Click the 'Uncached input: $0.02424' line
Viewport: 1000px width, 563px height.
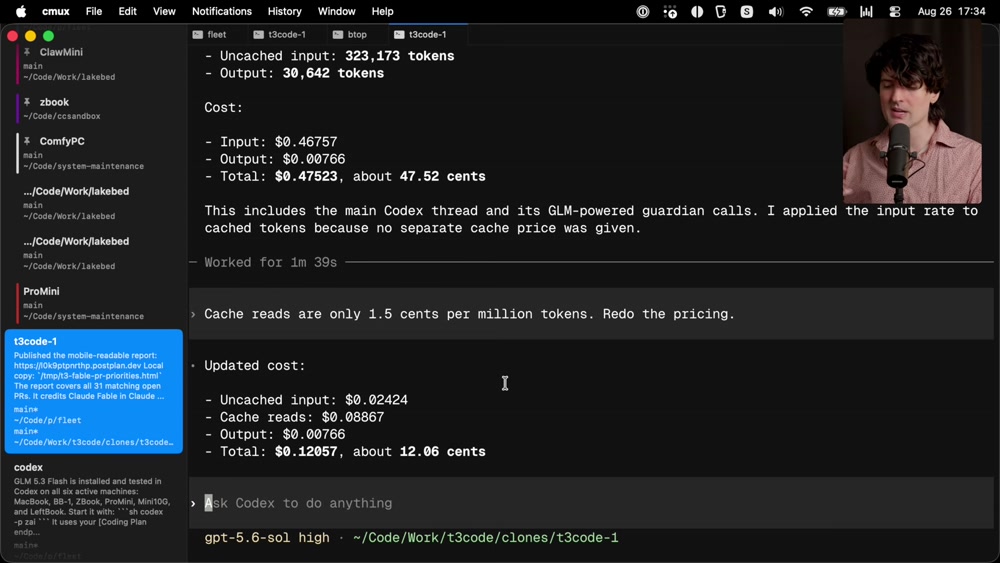[x=306, y=400]
